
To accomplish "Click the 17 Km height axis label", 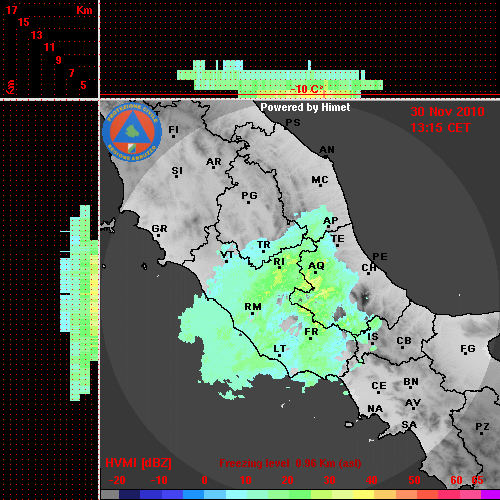I will 11,10.
